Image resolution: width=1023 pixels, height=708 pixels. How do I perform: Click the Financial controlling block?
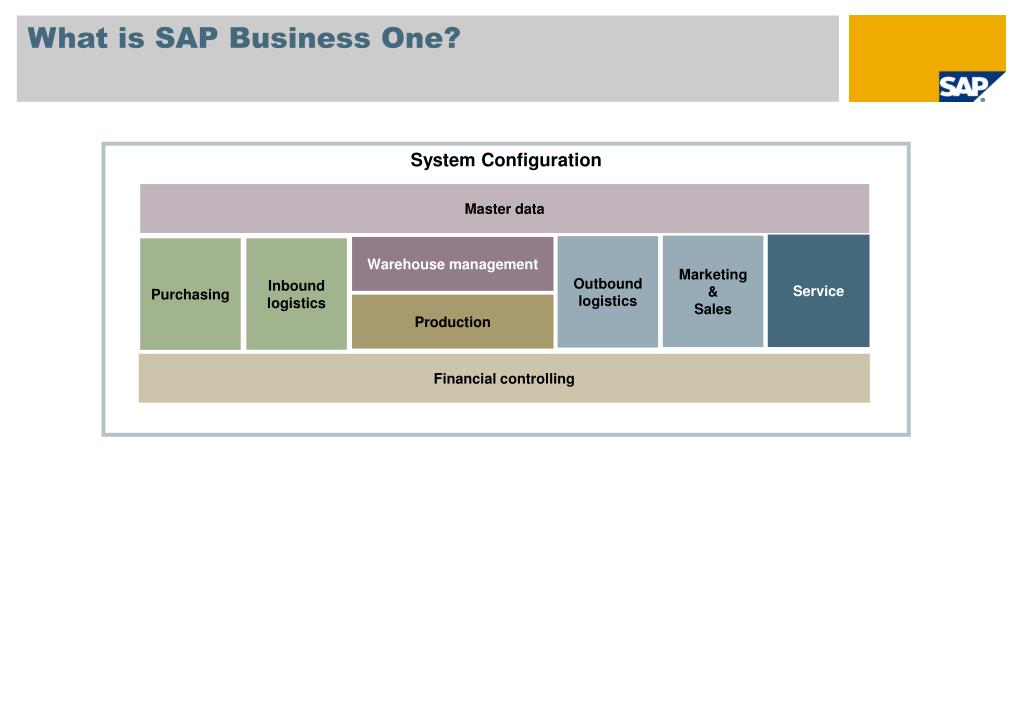[504, 378]
